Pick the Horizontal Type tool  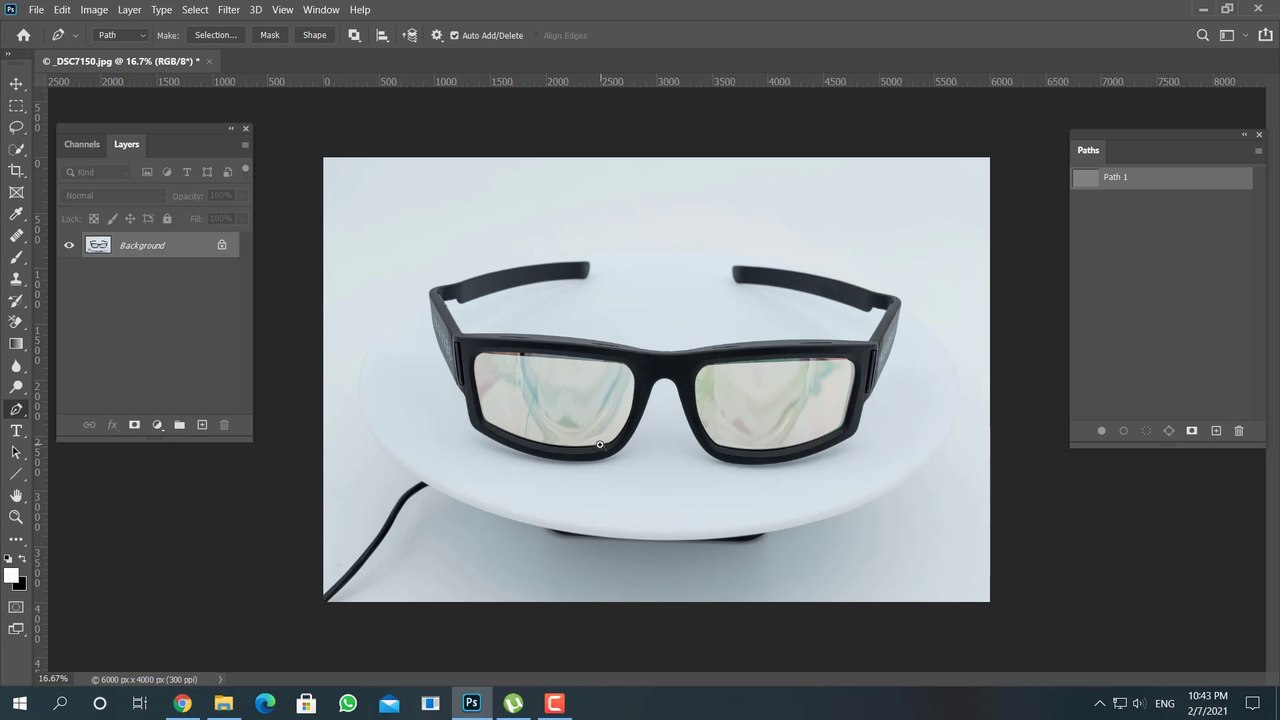[16, 431]
